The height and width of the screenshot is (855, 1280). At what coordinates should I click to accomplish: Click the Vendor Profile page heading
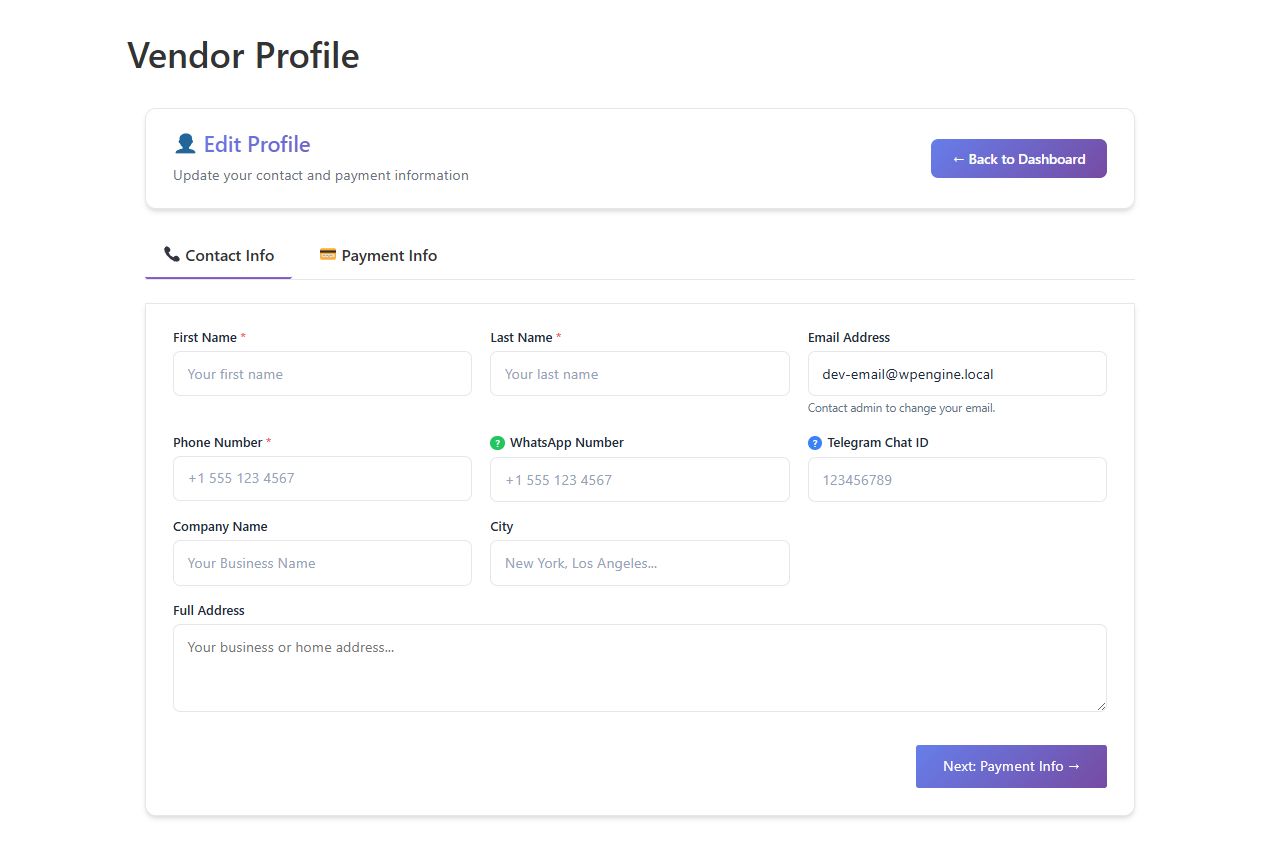(243, 55)
